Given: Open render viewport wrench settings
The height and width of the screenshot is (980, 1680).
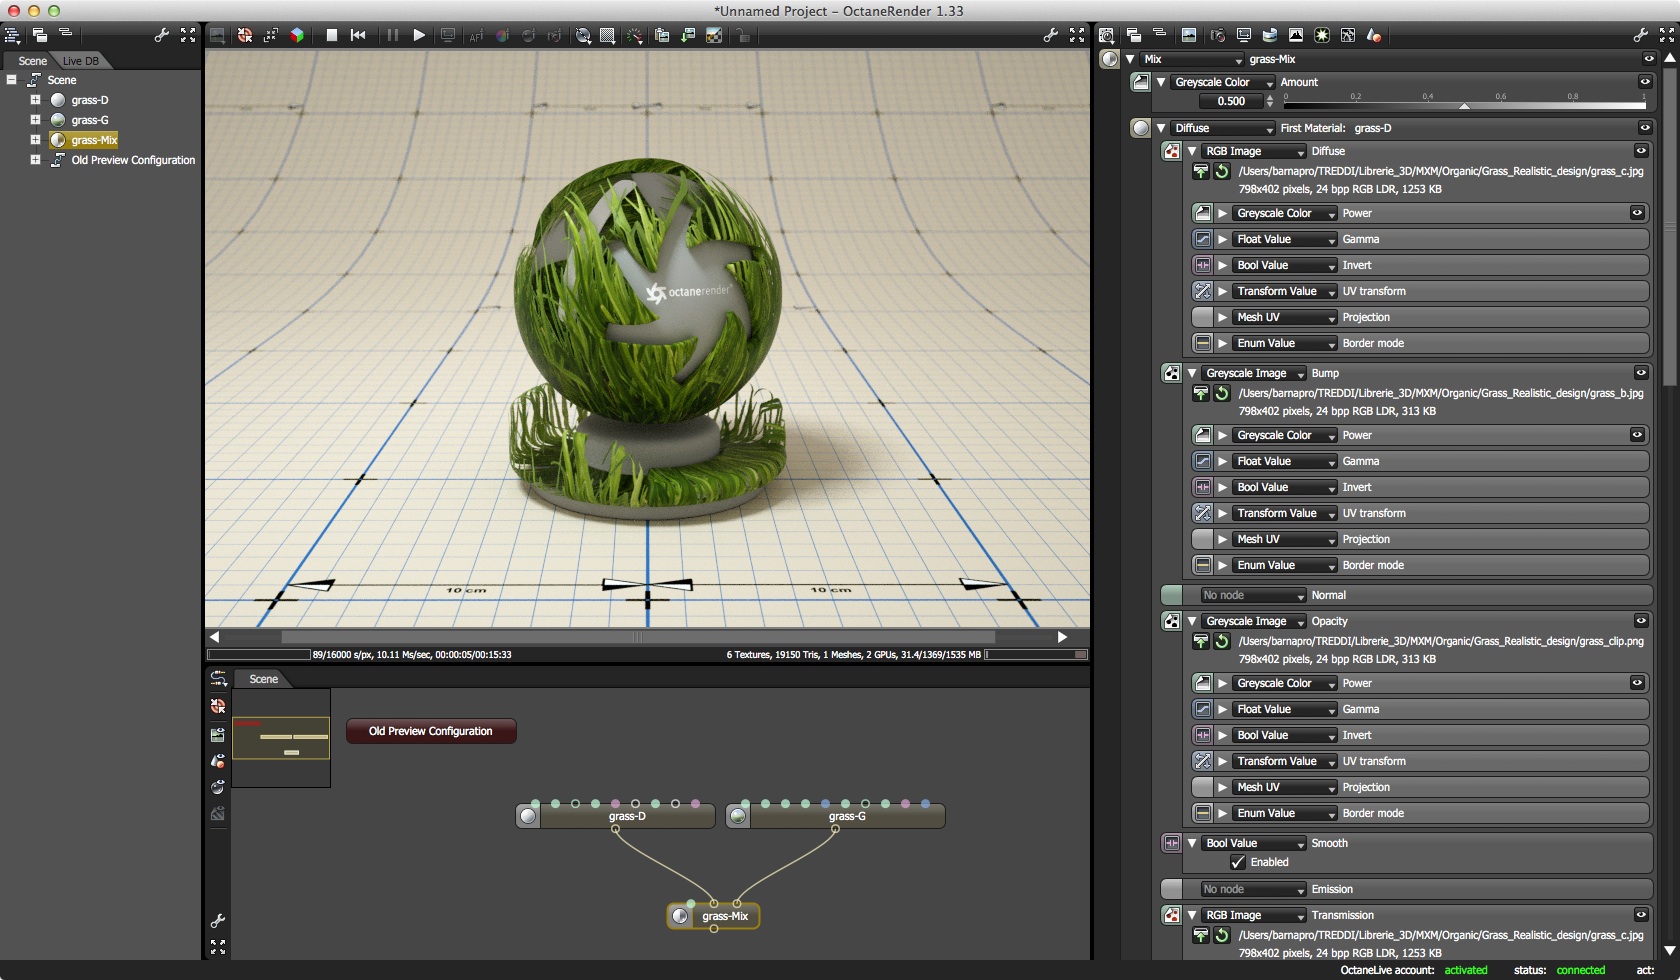Looking at the screenshot, I should click(1050, 35).
